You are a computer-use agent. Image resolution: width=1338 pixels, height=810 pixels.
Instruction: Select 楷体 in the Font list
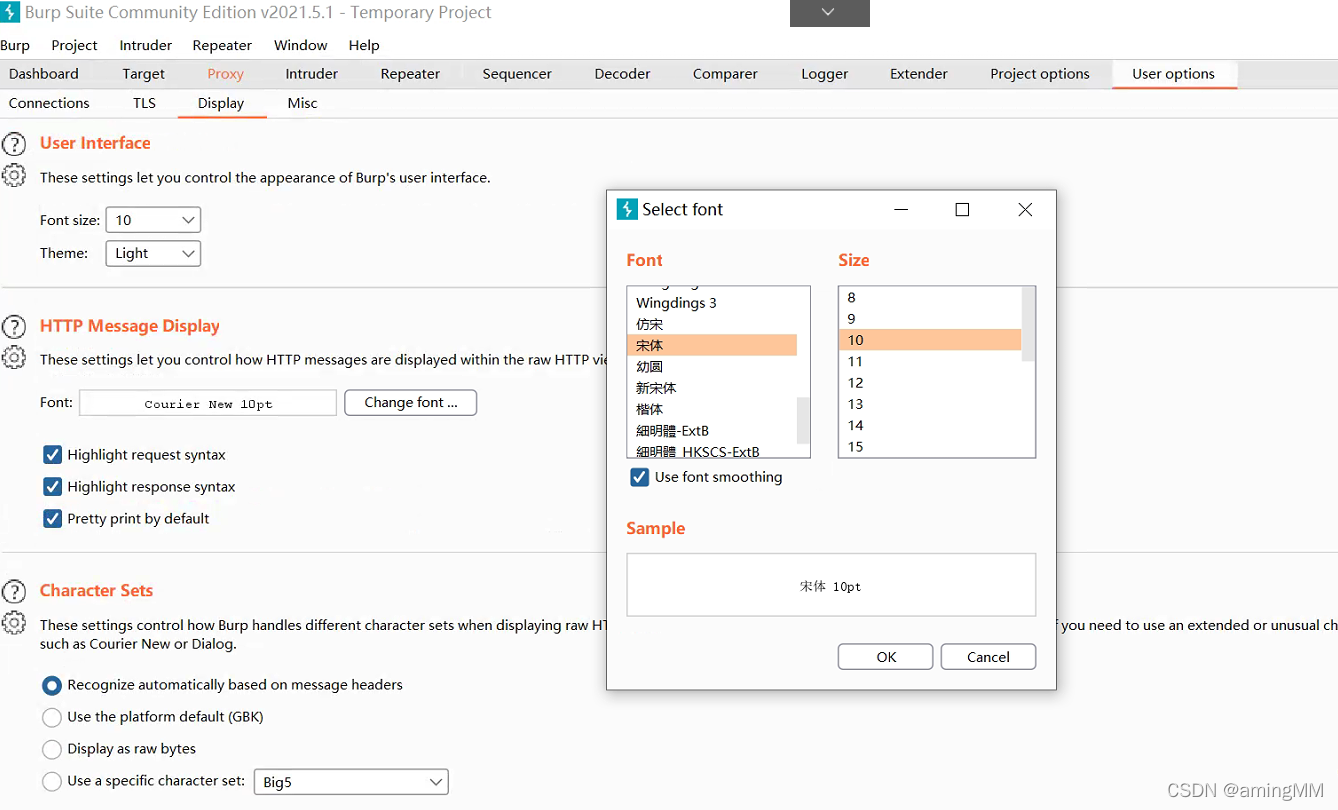(x=712, y=409)
